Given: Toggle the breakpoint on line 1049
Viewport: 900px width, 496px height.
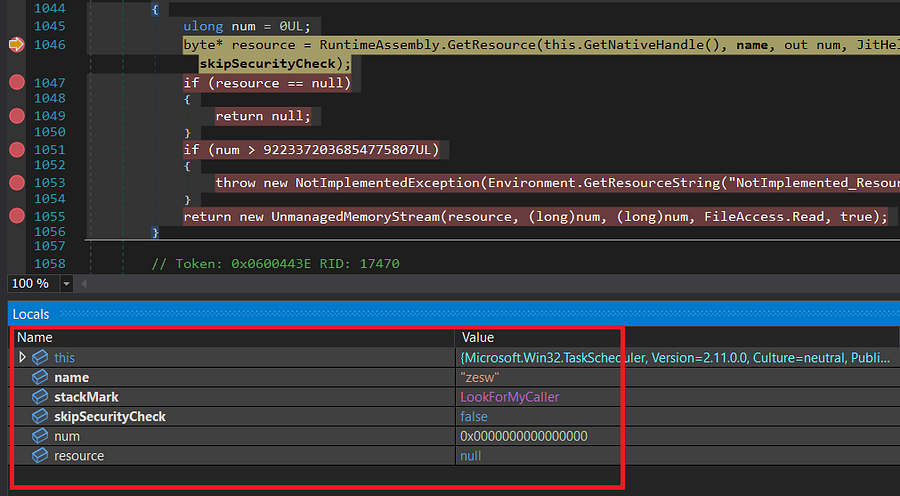Looking at the screenshot, I should (17, 116).
